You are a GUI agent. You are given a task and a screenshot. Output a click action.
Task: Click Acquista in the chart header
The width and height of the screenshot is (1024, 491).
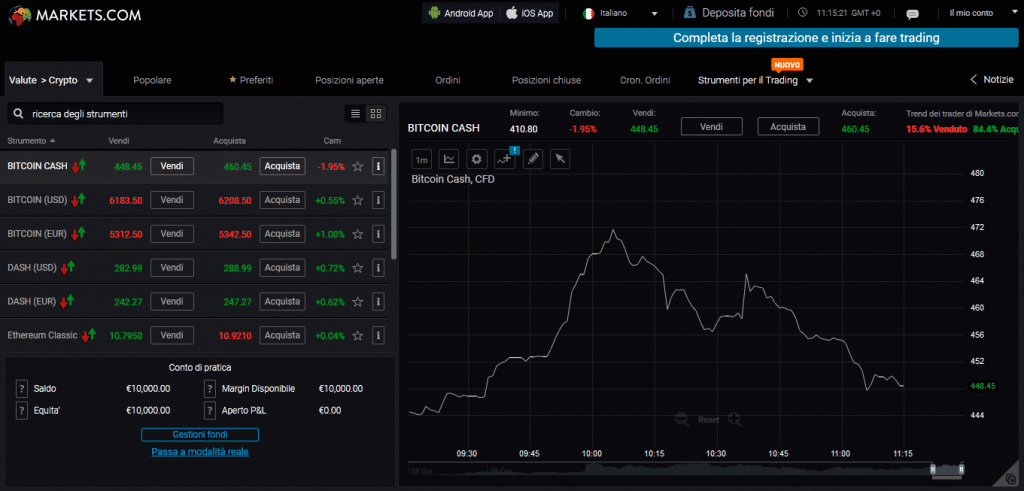pyautogui.click(x=788, y=126)
